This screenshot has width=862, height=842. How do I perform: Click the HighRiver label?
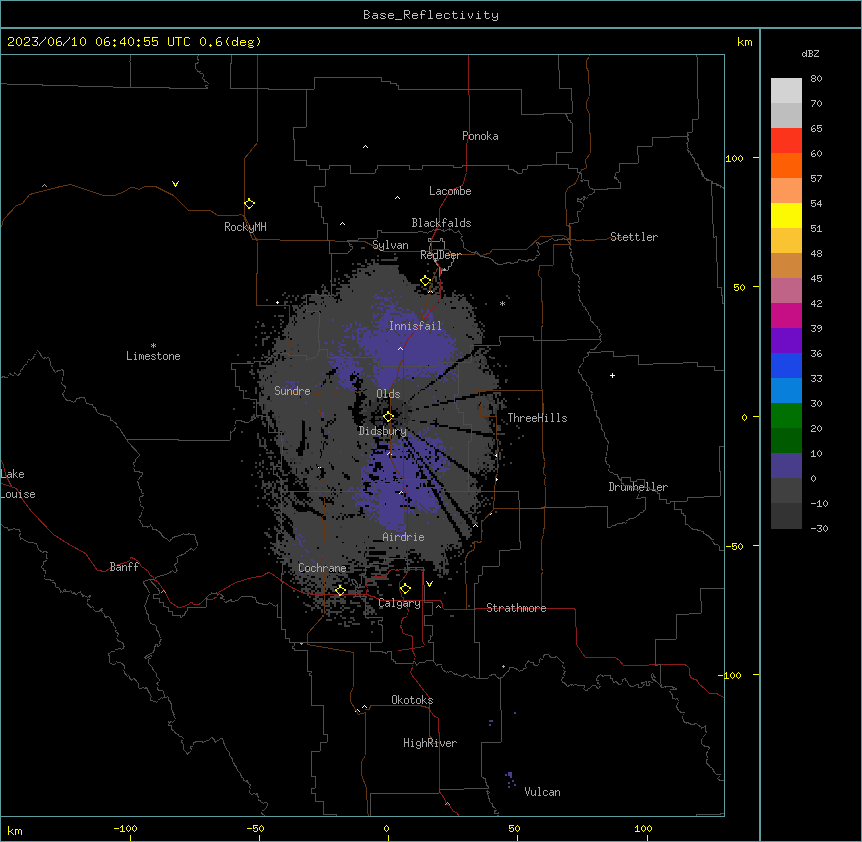tap(430, 743)
